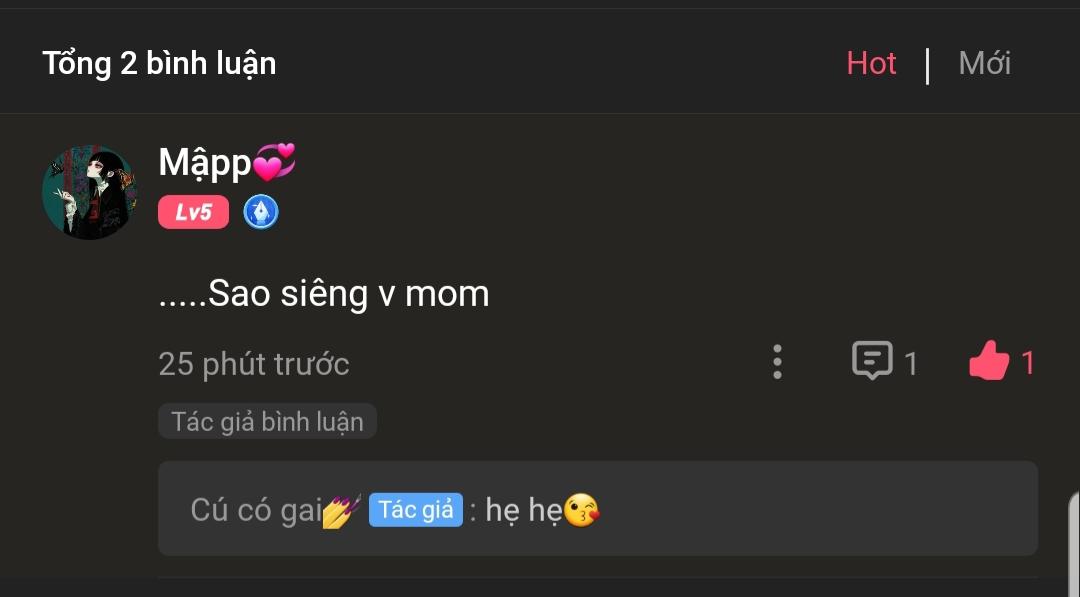Open the three-dot comment options menu
The width and height of the screenshot is (1080, 597).
pos(777,362)
